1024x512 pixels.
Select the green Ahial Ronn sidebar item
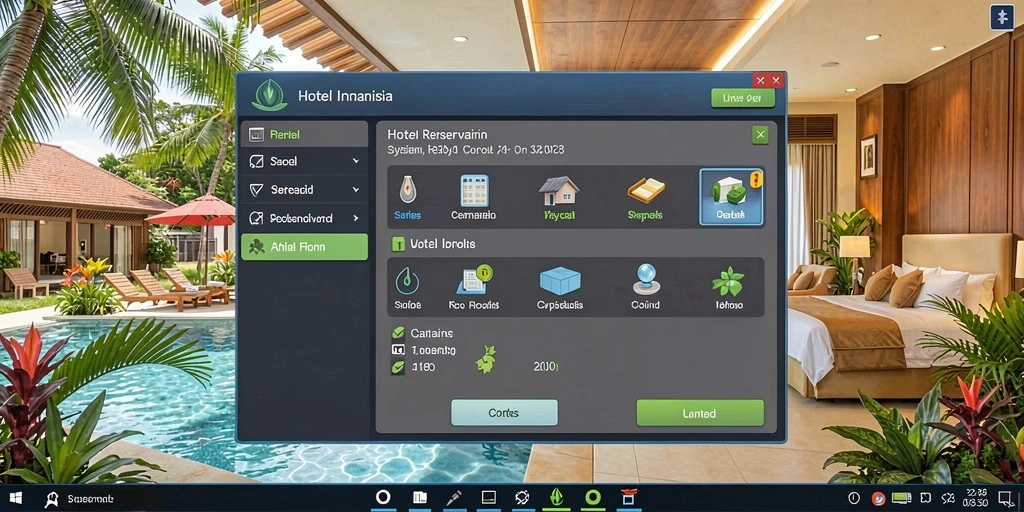pos(304,247)
